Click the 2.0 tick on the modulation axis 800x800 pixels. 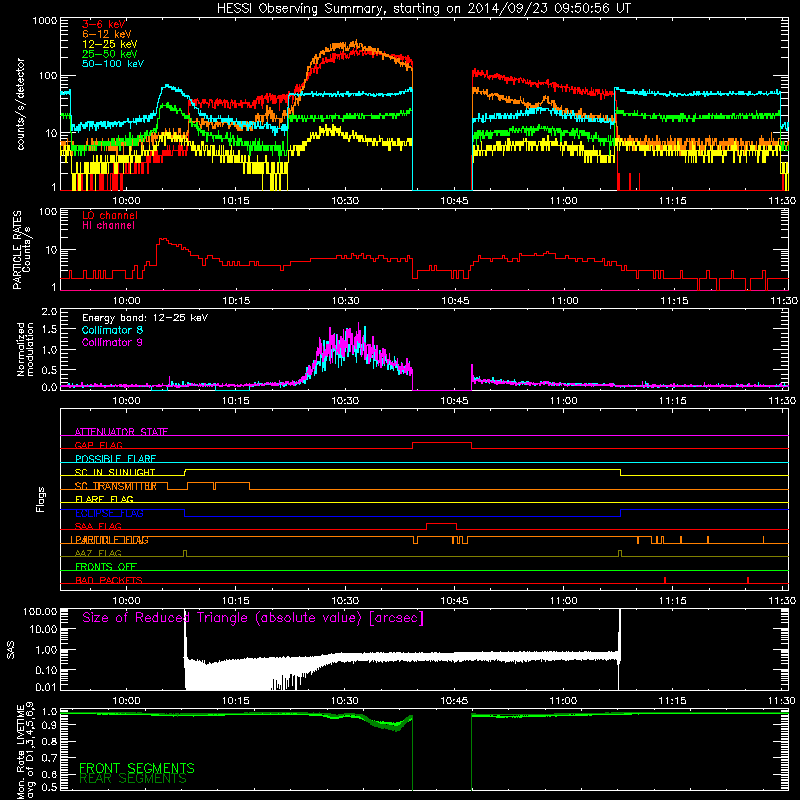49,312
